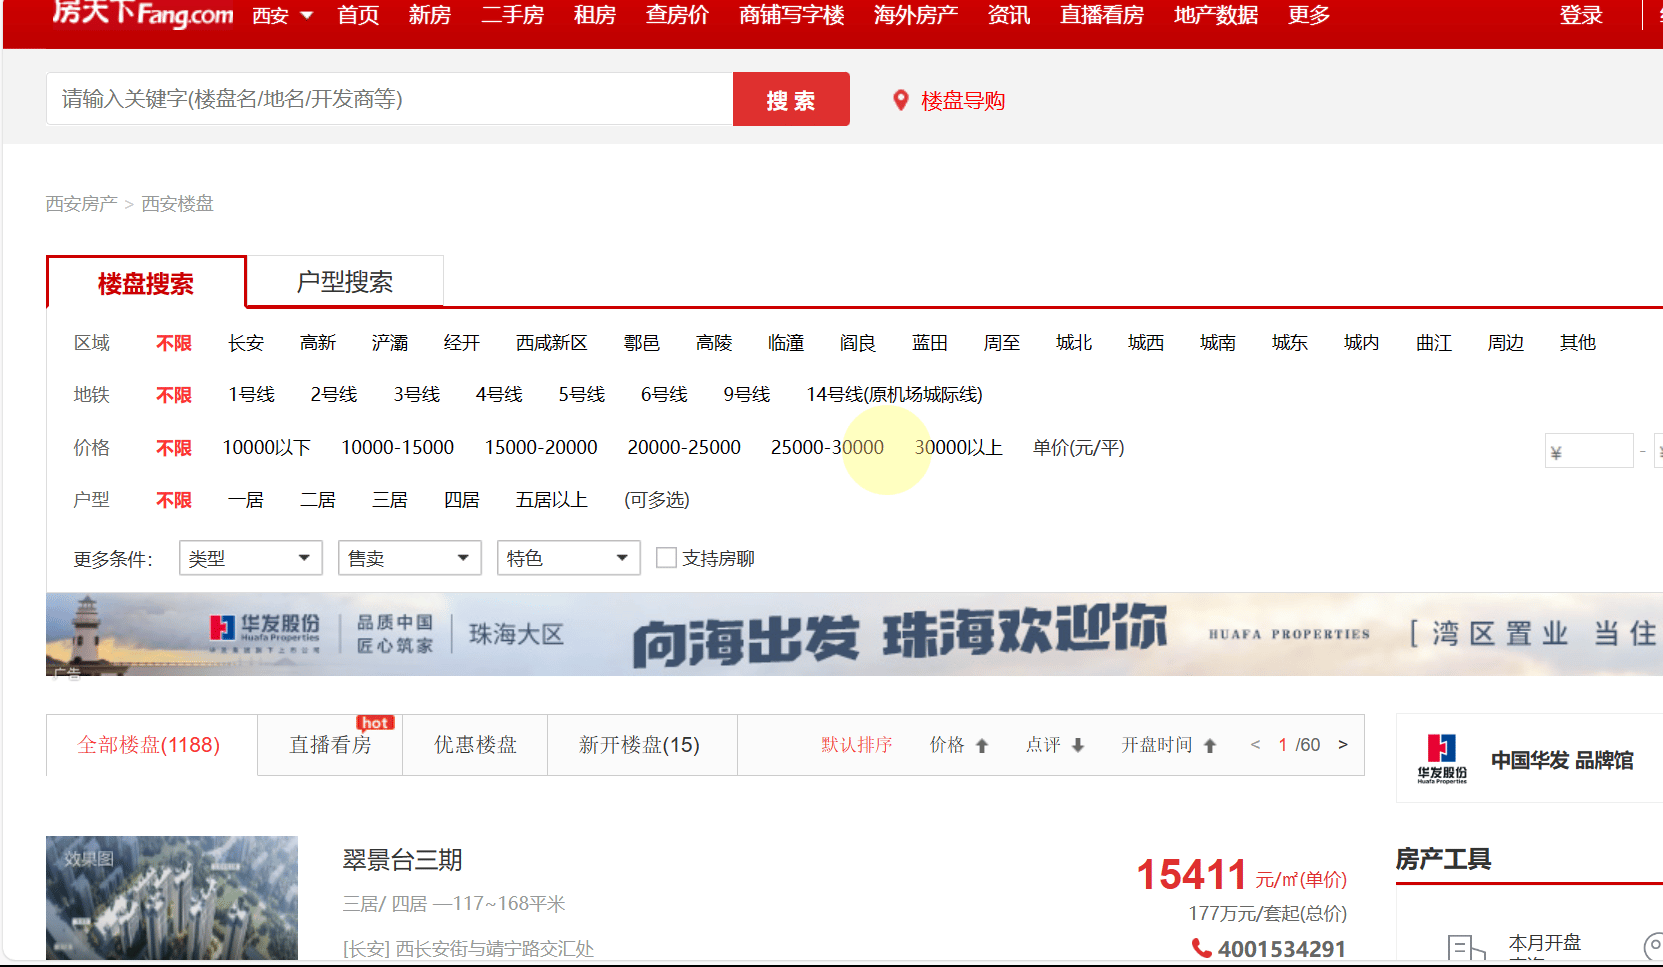Tick the 支持房聊 checkbox
The height and width of the screenshot is (967, 1663).
coord(666,557)
